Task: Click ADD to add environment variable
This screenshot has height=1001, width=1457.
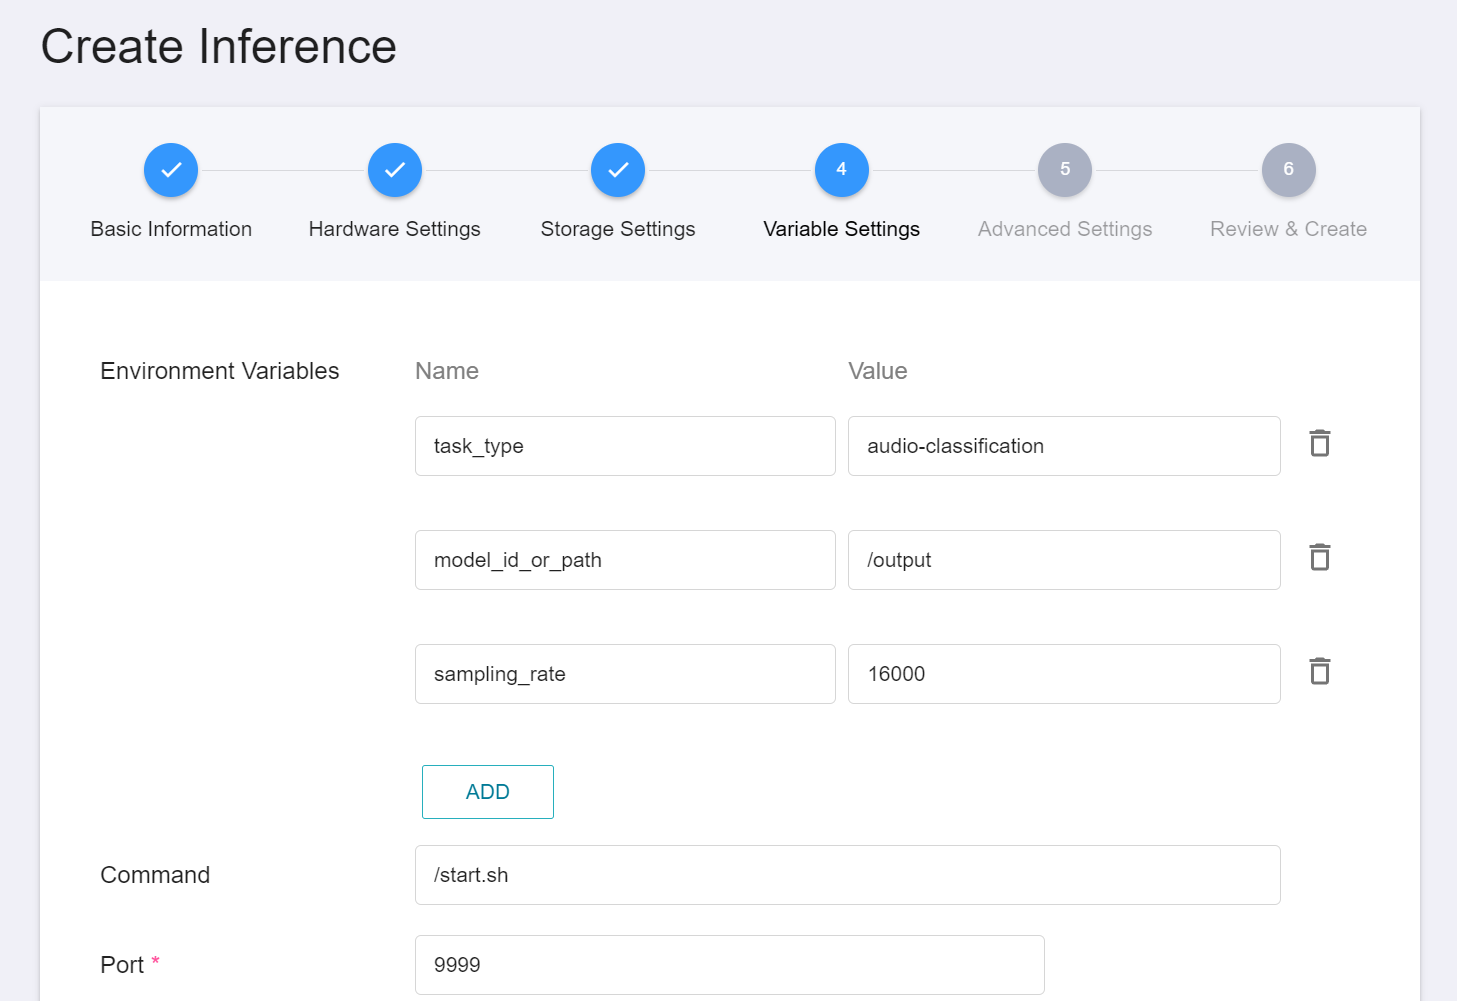Action: coord(488,792)
